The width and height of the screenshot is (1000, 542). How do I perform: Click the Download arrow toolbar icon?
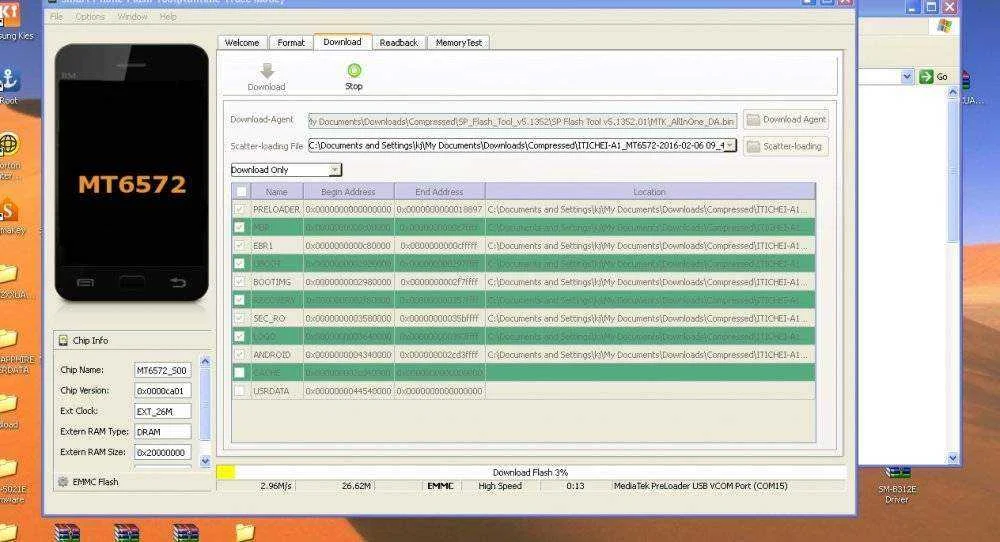click(267, 71)
